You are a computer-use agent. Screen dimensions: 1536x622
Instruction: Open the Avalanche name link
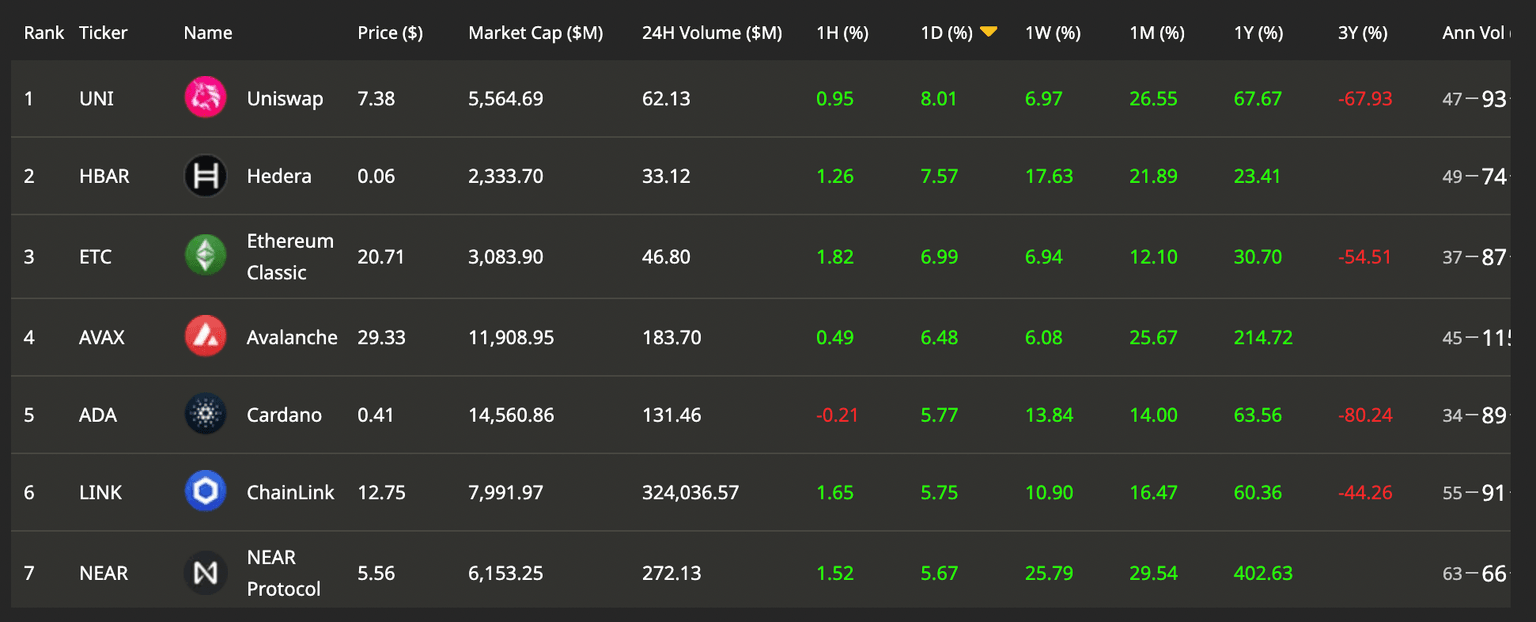(x=292, y=338)
